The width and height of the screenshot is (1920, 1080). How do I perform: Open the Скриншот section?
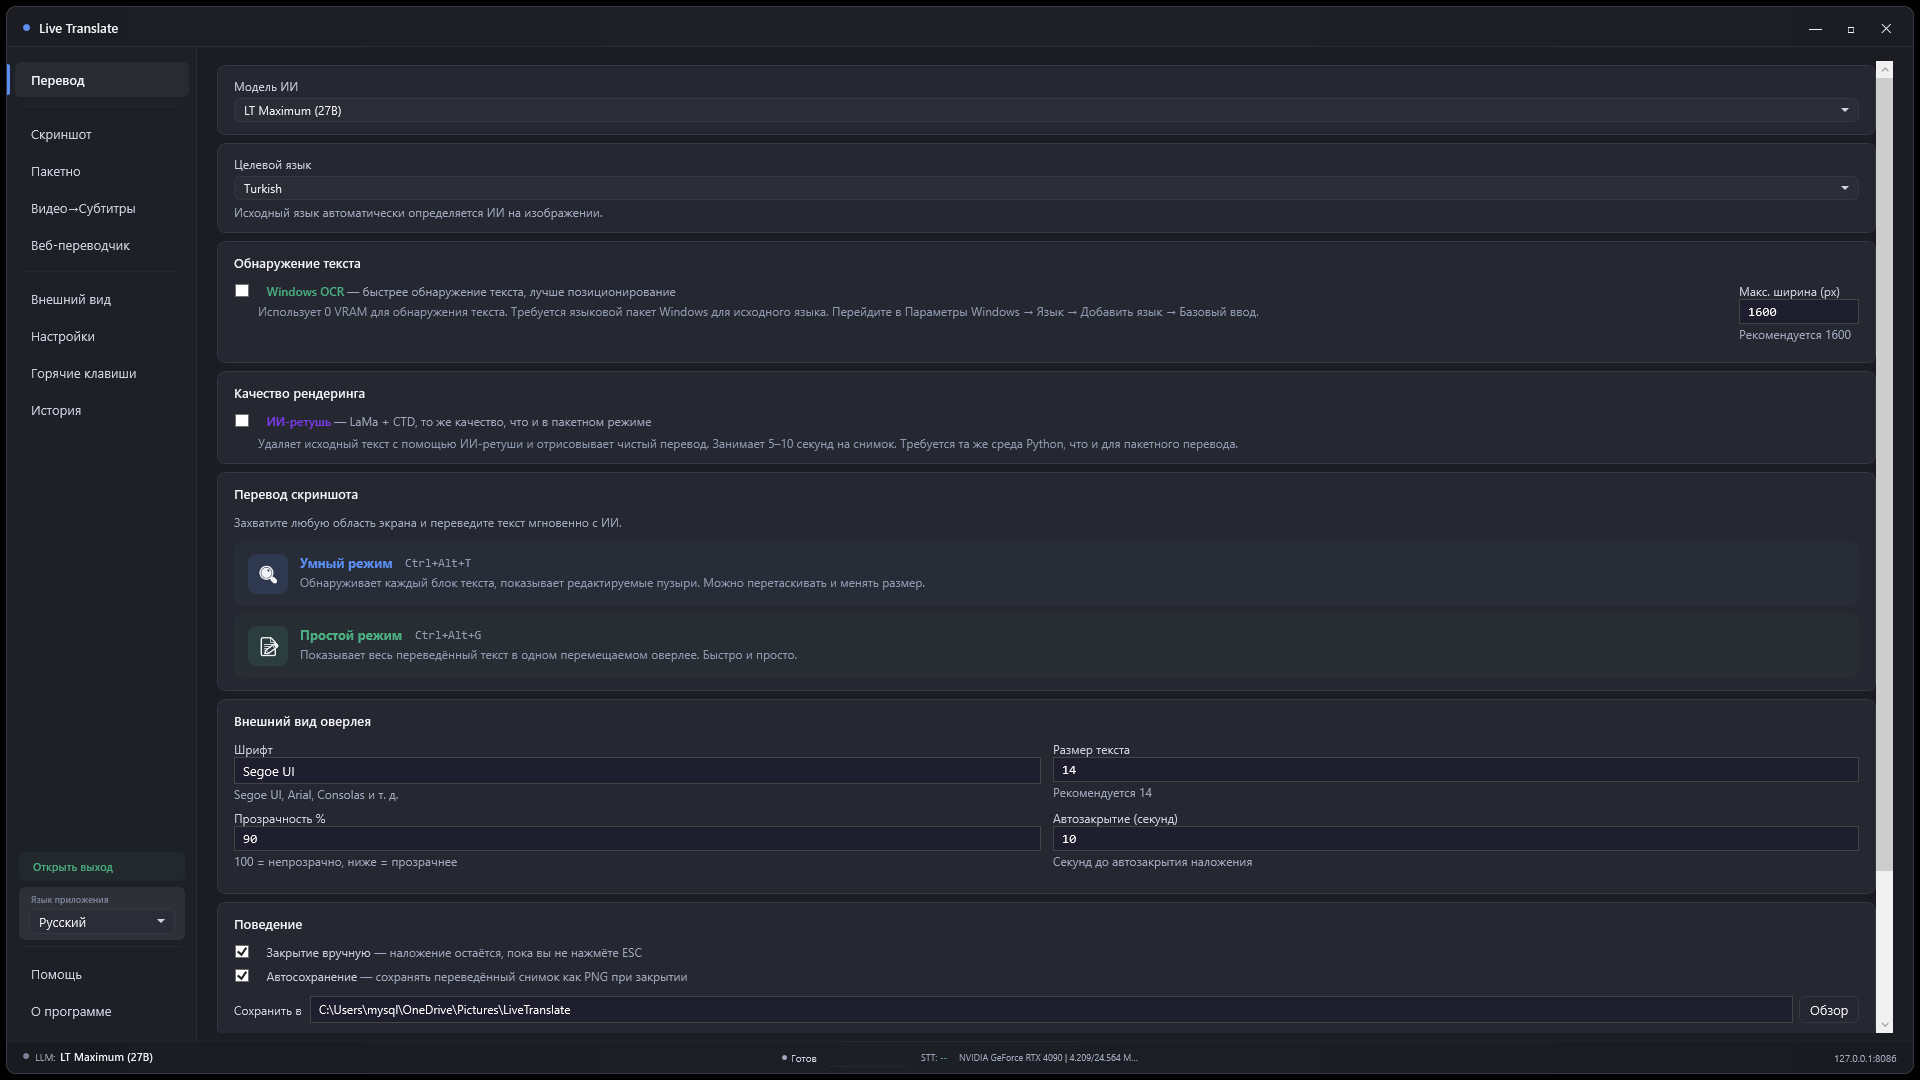pyautogui.click(x=101, y=134)
